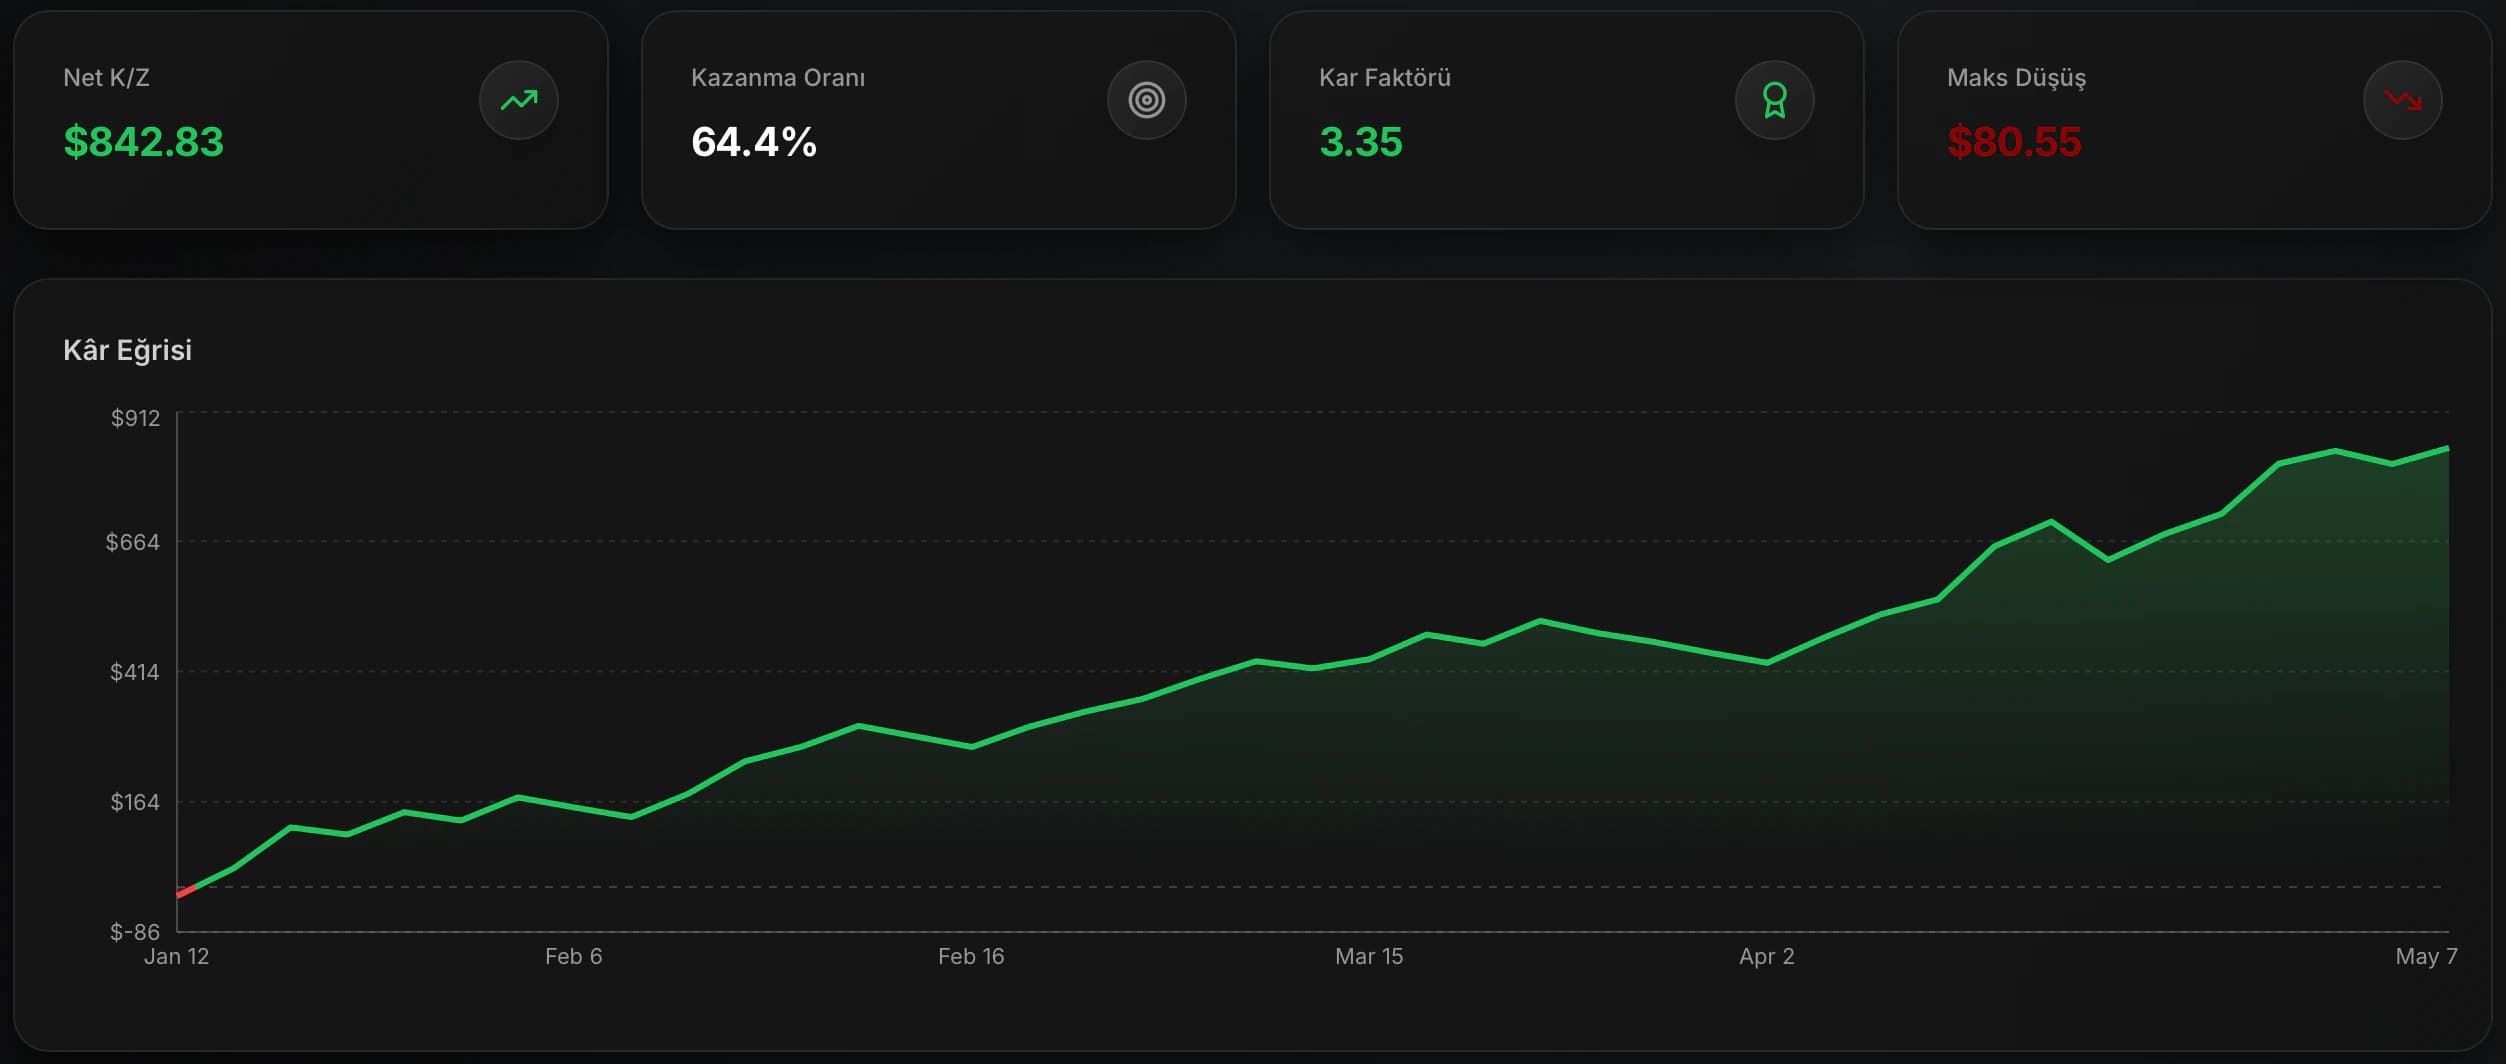Viewport: 2506px width, 1064px height.
Task: Click the Kazanma Oranı label
Action: point(778,78)
